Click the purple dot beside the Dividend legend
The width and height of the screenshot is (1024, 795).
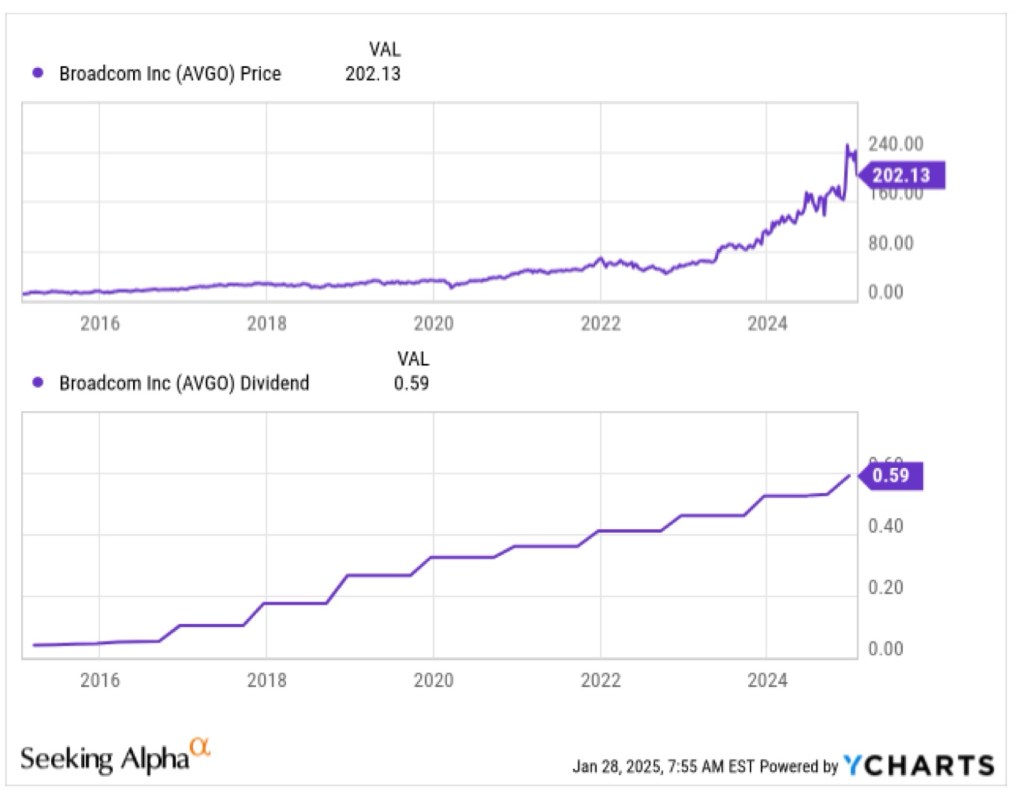39,382
